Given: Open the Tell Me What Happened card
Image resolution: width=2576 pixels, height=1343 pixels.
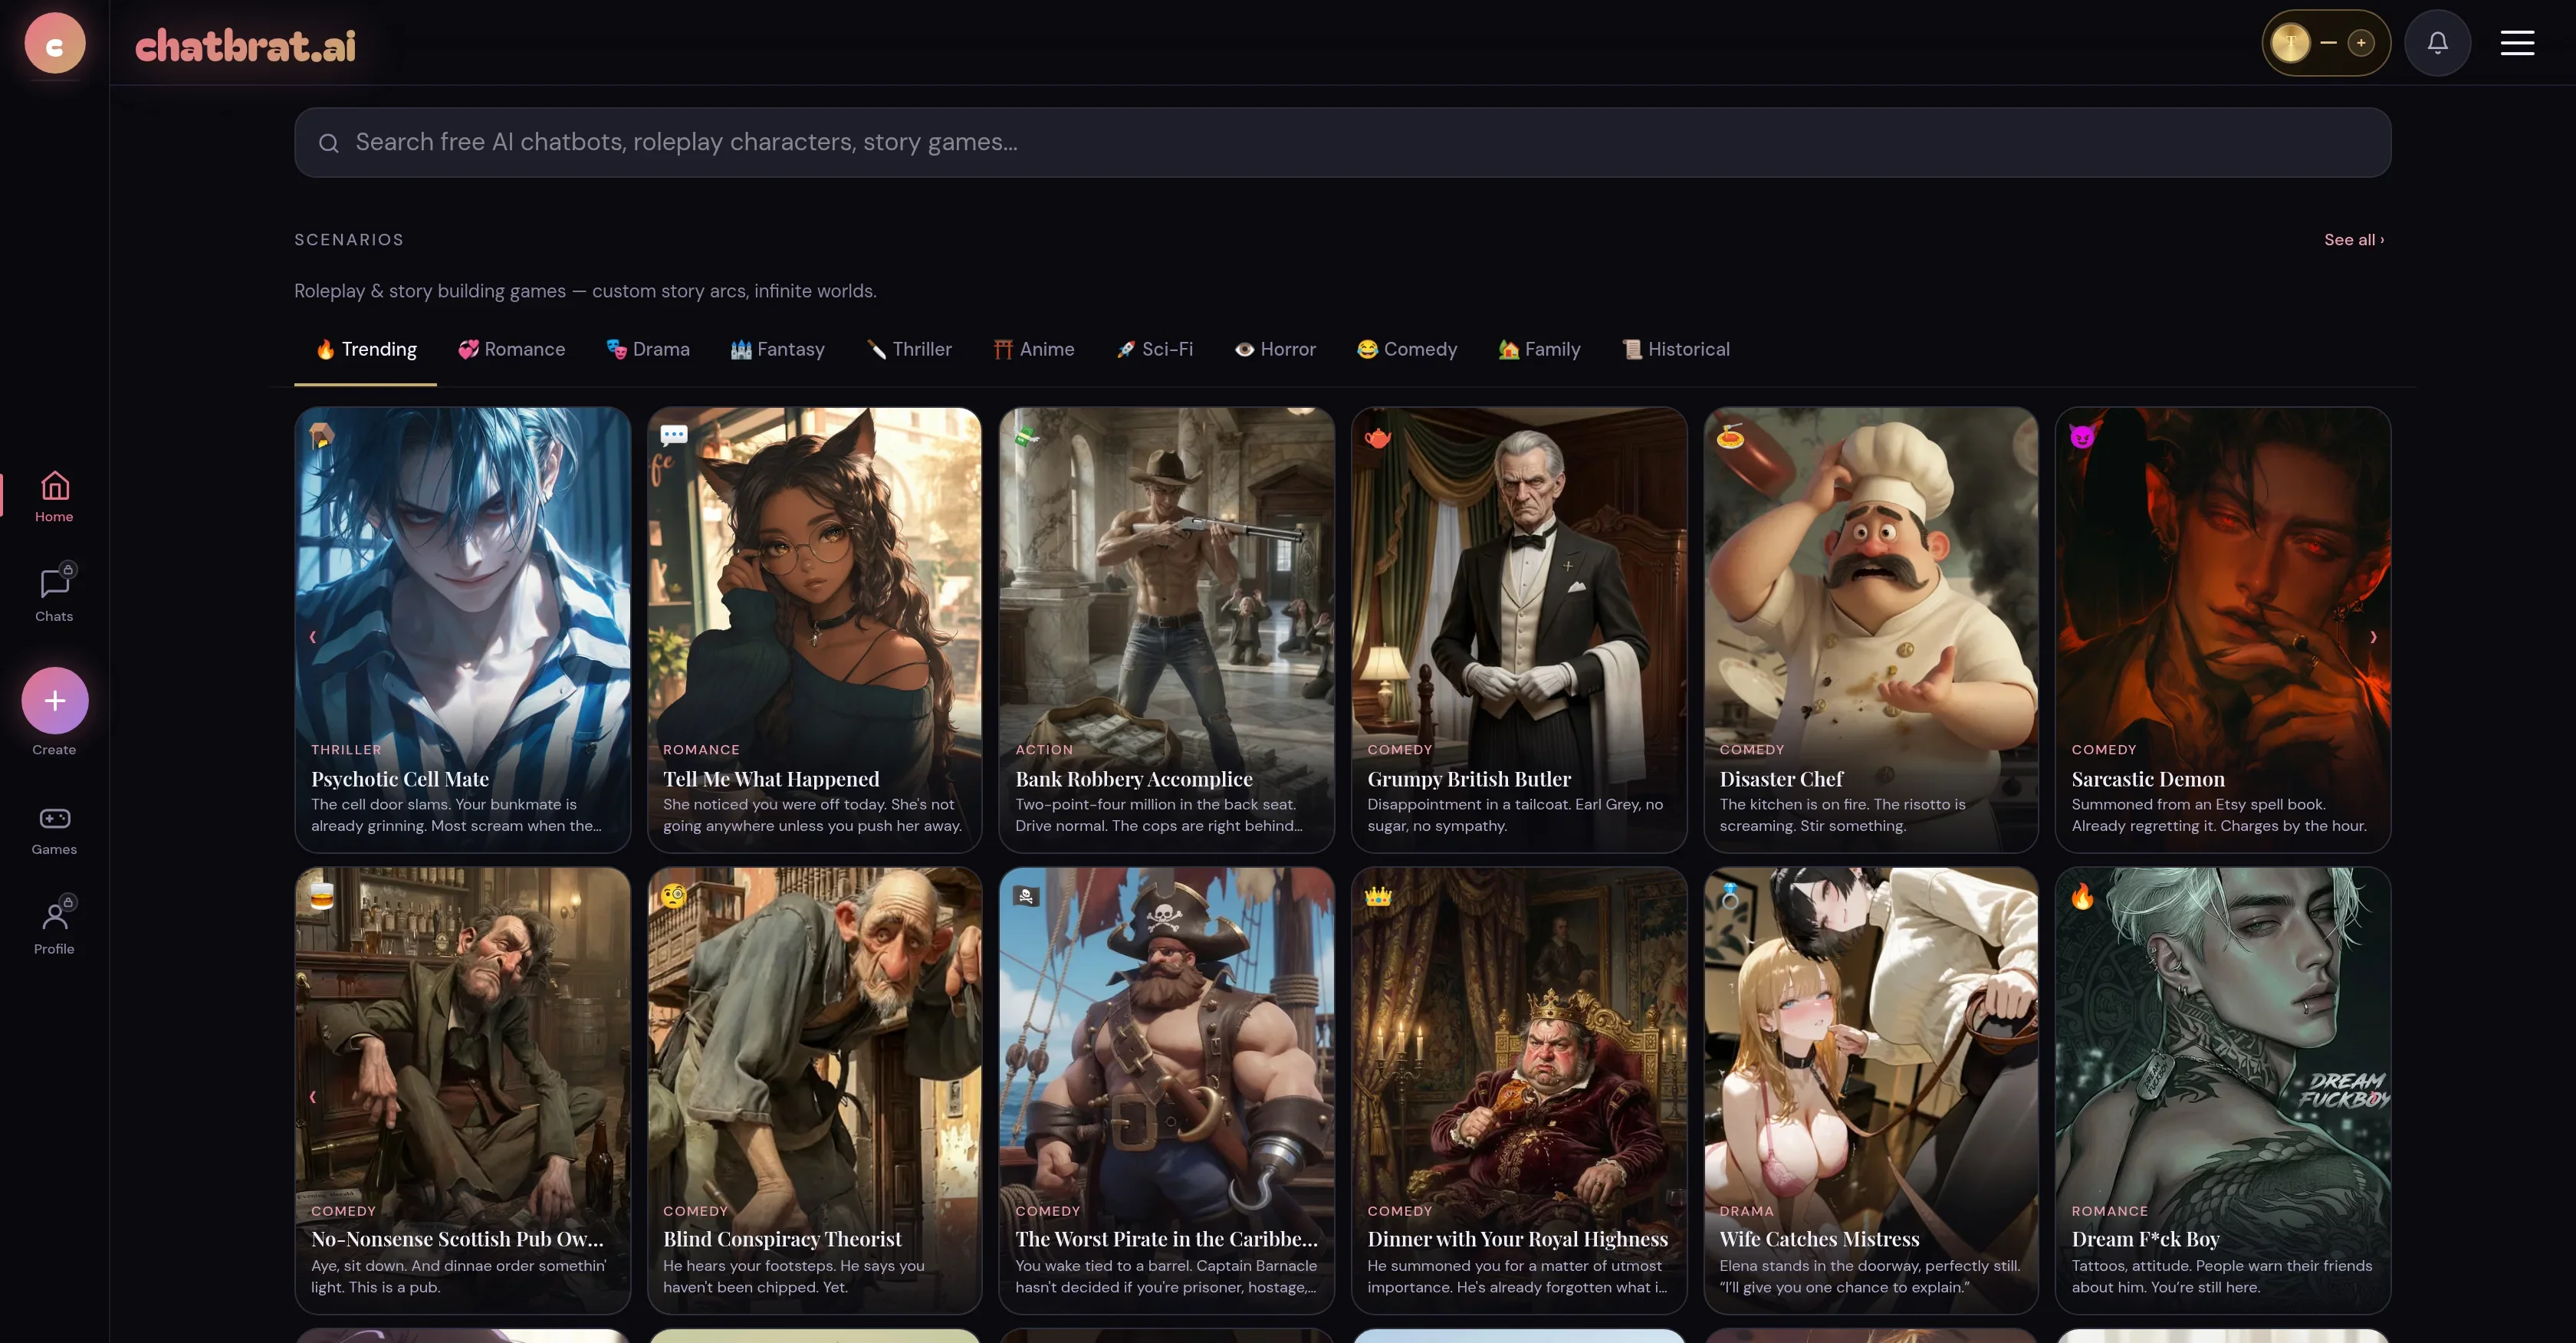Looking at the screenshot, I should pos(814,630).
